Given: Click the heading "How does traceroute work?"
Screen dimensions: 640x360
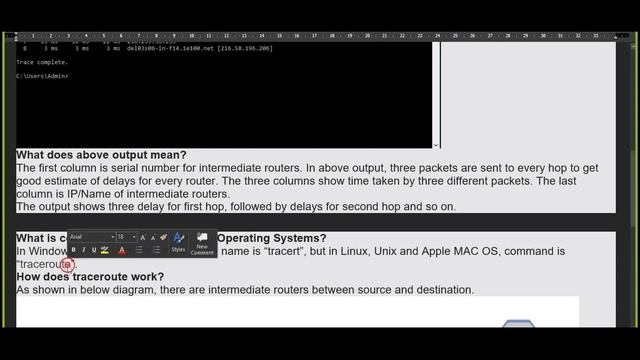Looking at the screenshot, I should [x=90, y=277].
